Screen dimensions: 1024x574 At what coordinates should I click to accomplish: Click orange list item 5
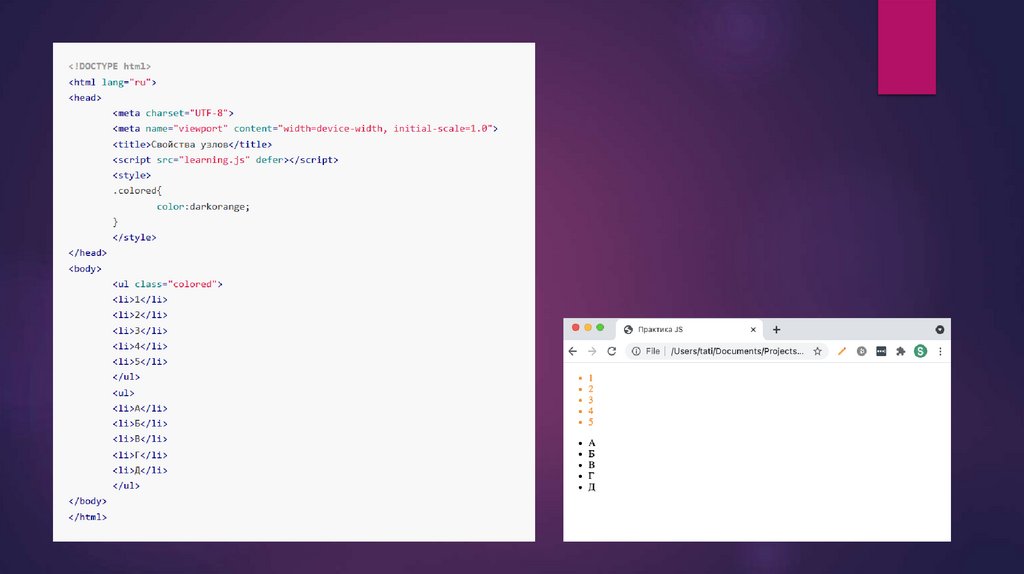[590, 423]
